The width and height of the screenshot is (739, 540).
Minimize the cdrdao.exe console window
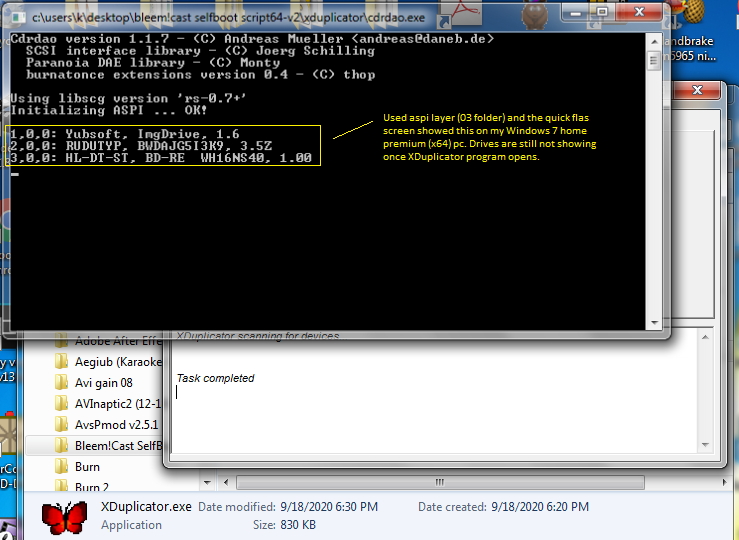tap(575, 13)
